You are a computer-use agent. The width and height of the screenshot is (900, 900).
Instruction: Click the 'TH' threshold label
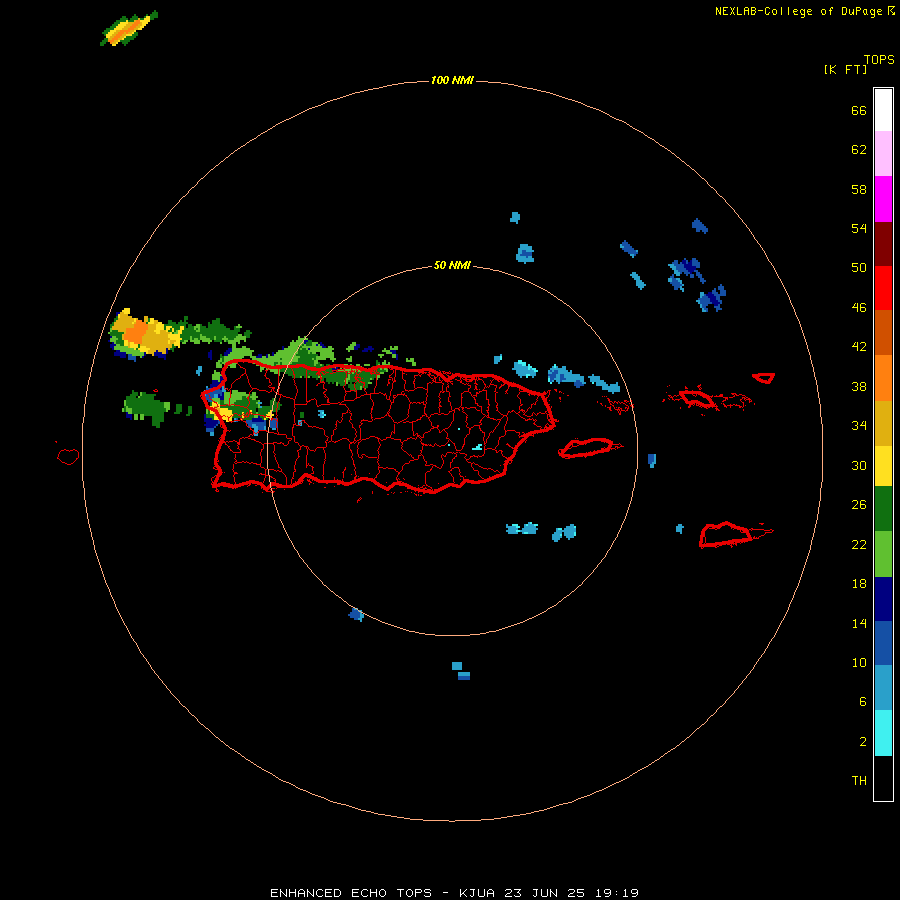click(859, 781)
